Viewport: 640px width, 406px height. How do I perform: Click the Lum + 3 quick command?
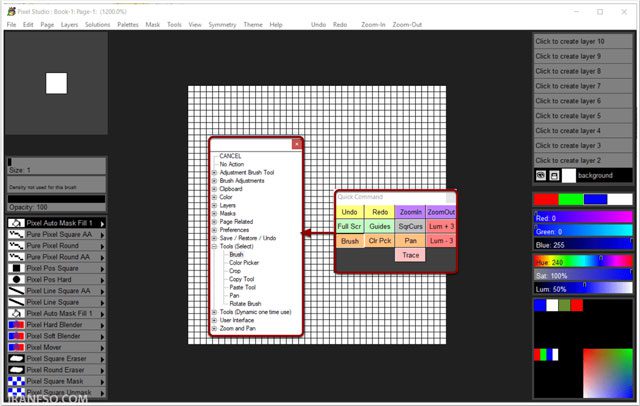coord(441,226)
